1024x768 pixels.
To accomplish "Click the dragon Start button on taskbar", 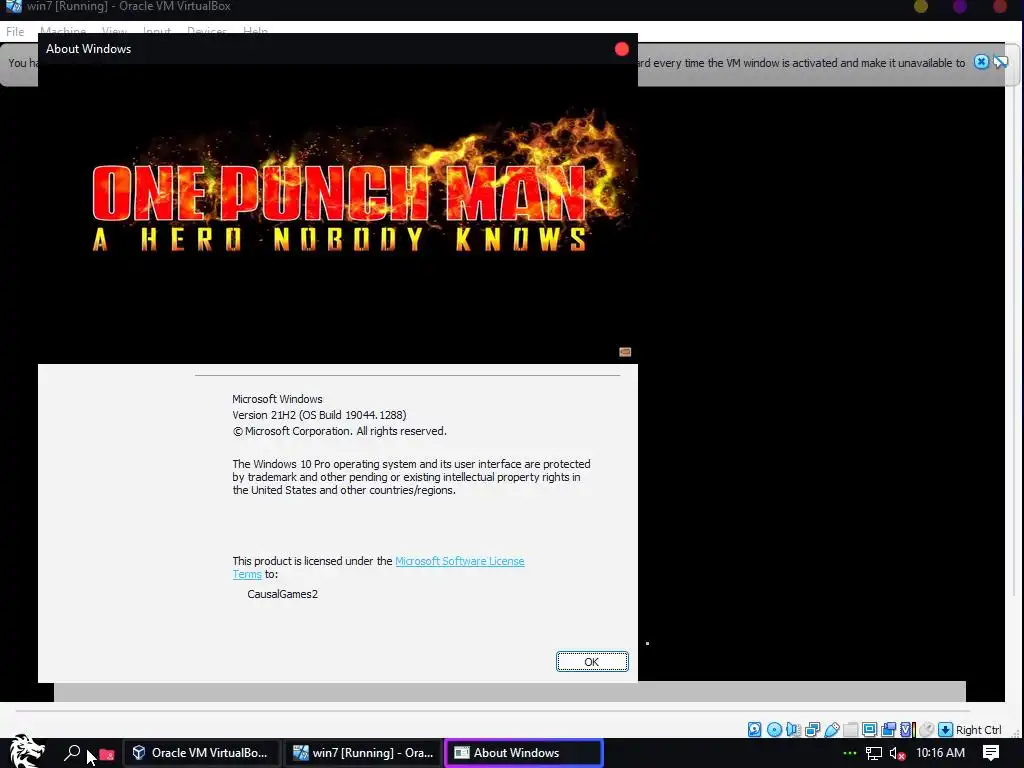I will click(26, 751).
